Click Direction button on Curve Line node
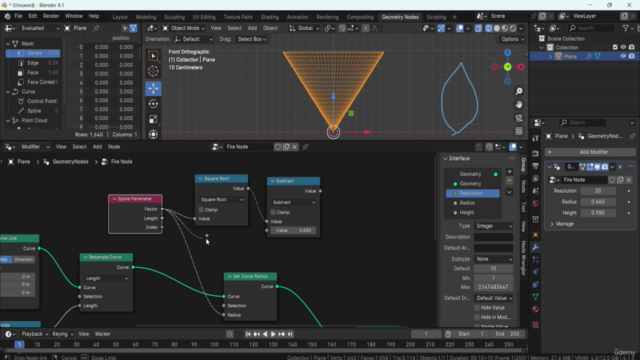 click(24, 260)
